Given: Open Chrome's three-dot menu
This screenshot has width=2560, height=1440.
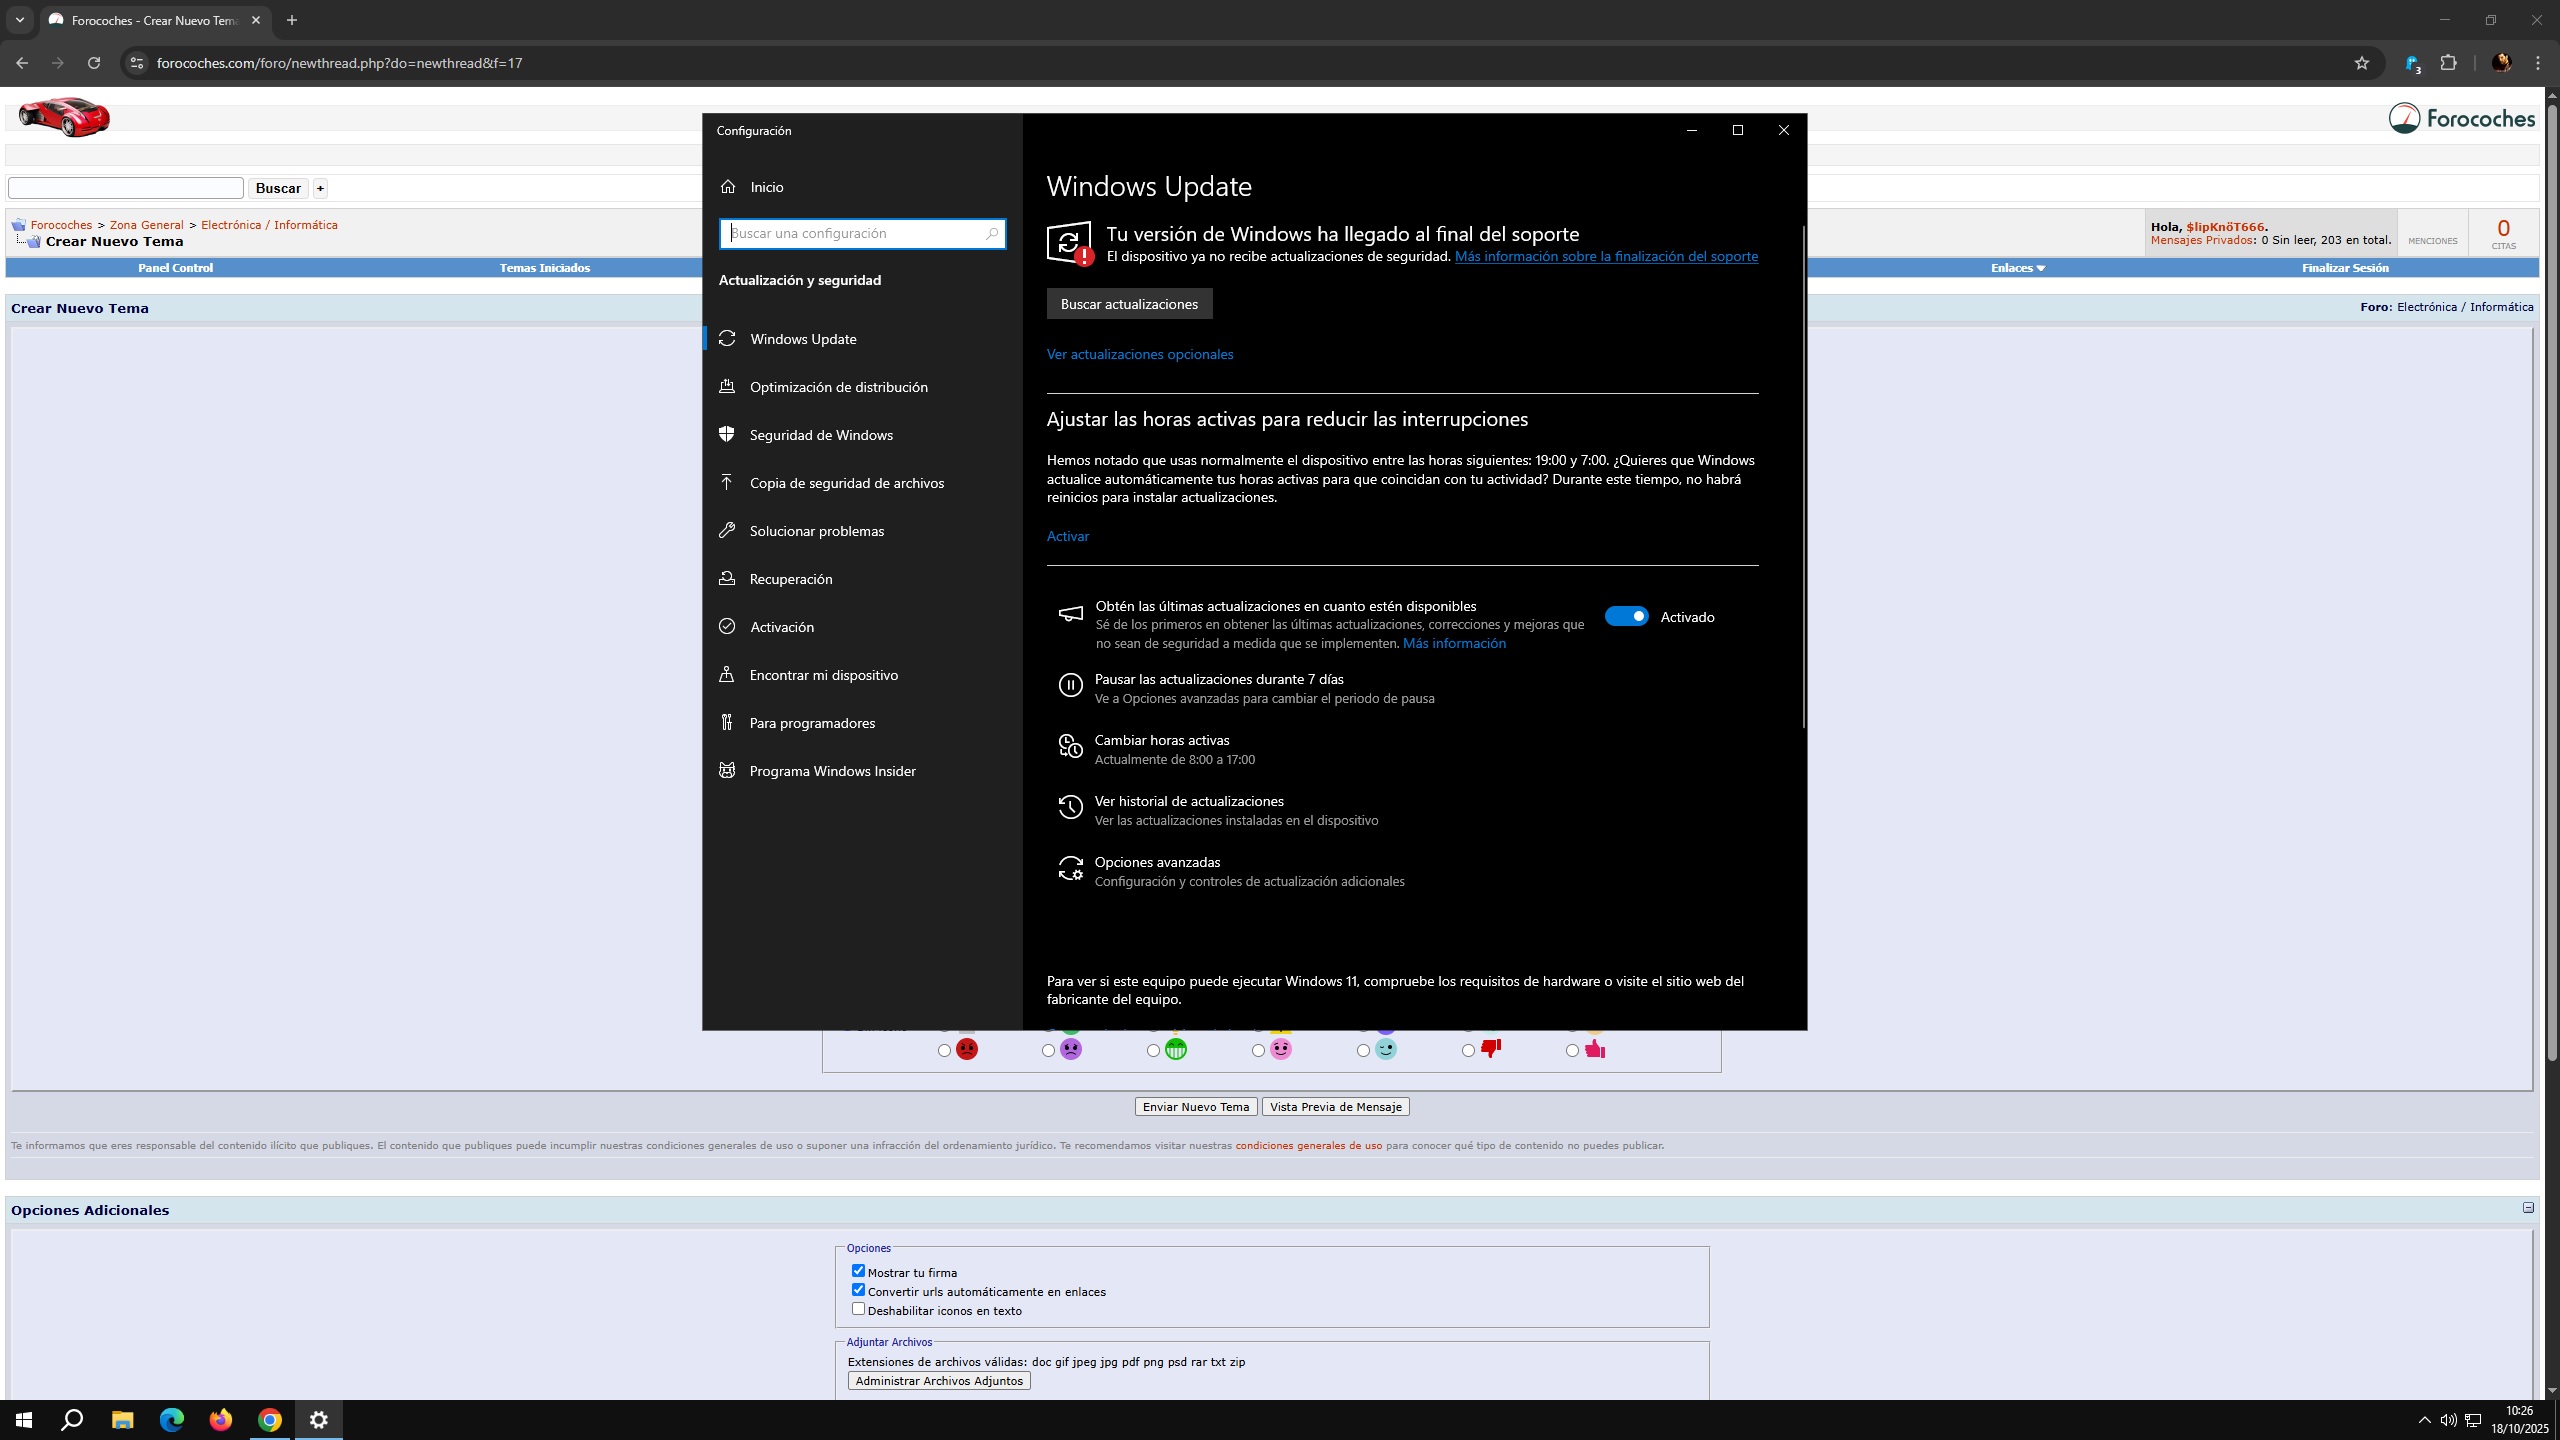Looking at the screenshot, I should [2538, 63].
